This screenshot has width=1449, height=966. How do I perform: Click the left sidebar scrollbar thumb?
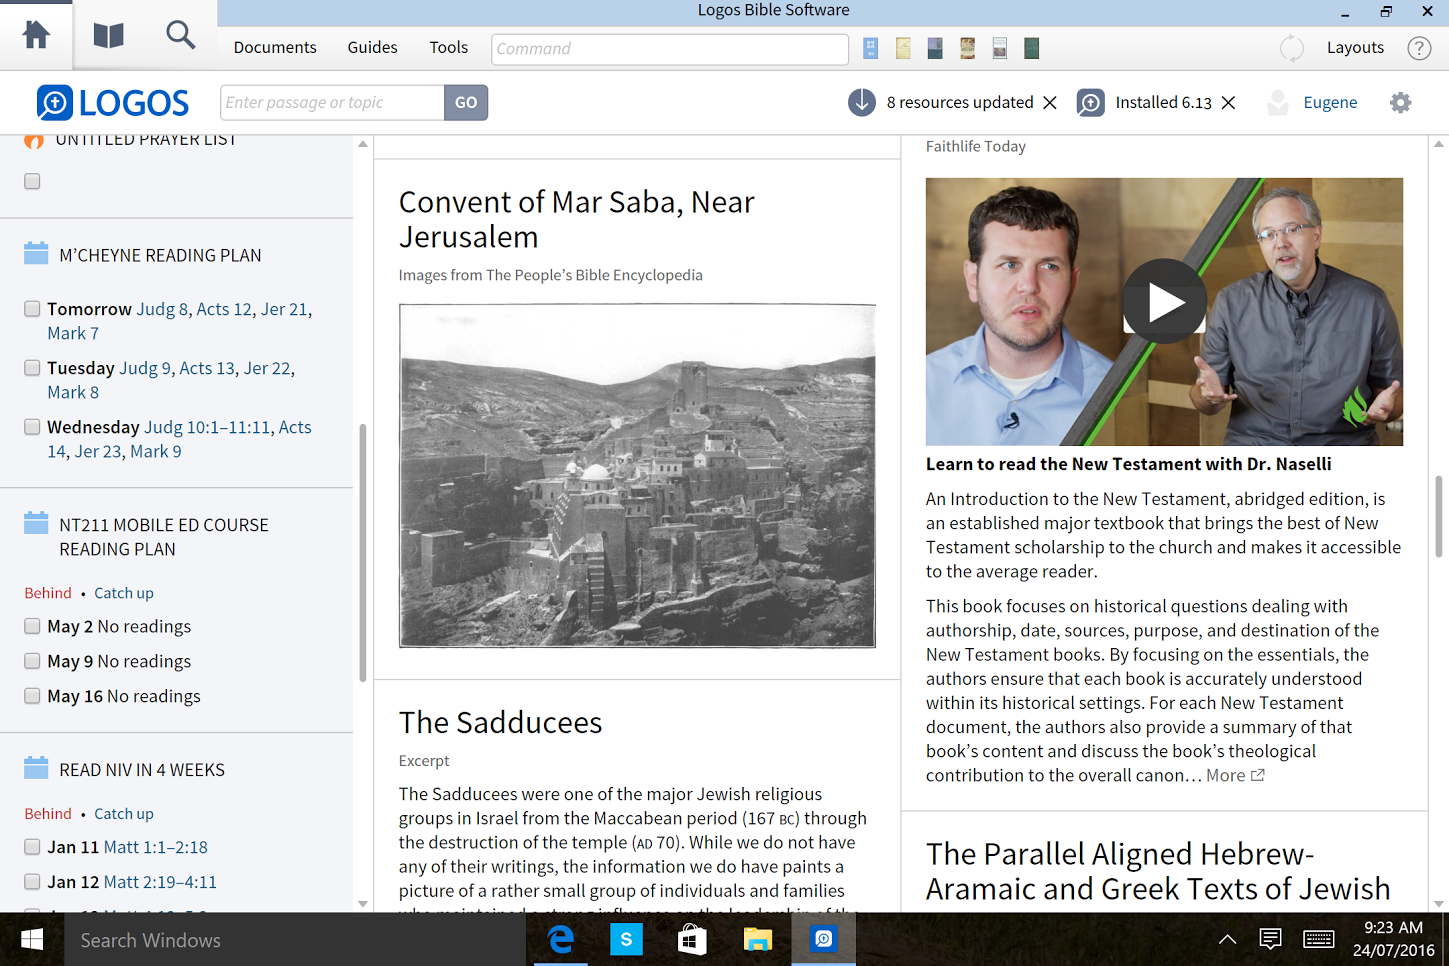[x=362, y=553]
